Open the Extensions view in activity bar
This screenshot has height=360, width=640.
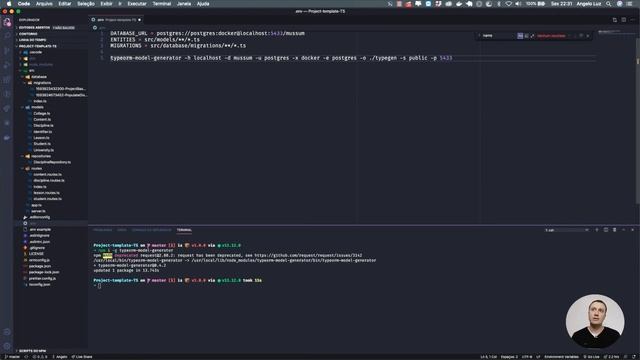point(7,80)
